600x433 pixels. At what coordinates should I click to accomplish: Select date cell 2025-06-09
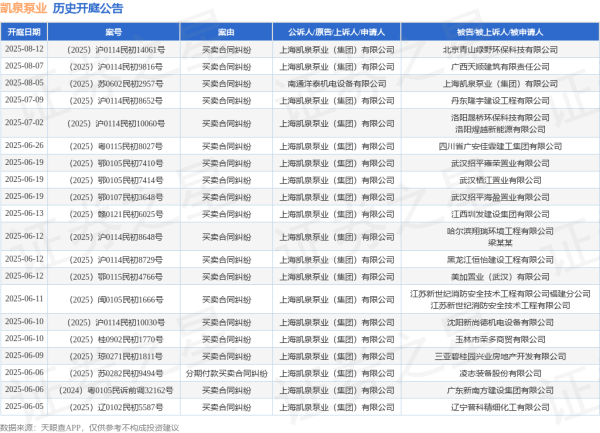coord(24,355)
